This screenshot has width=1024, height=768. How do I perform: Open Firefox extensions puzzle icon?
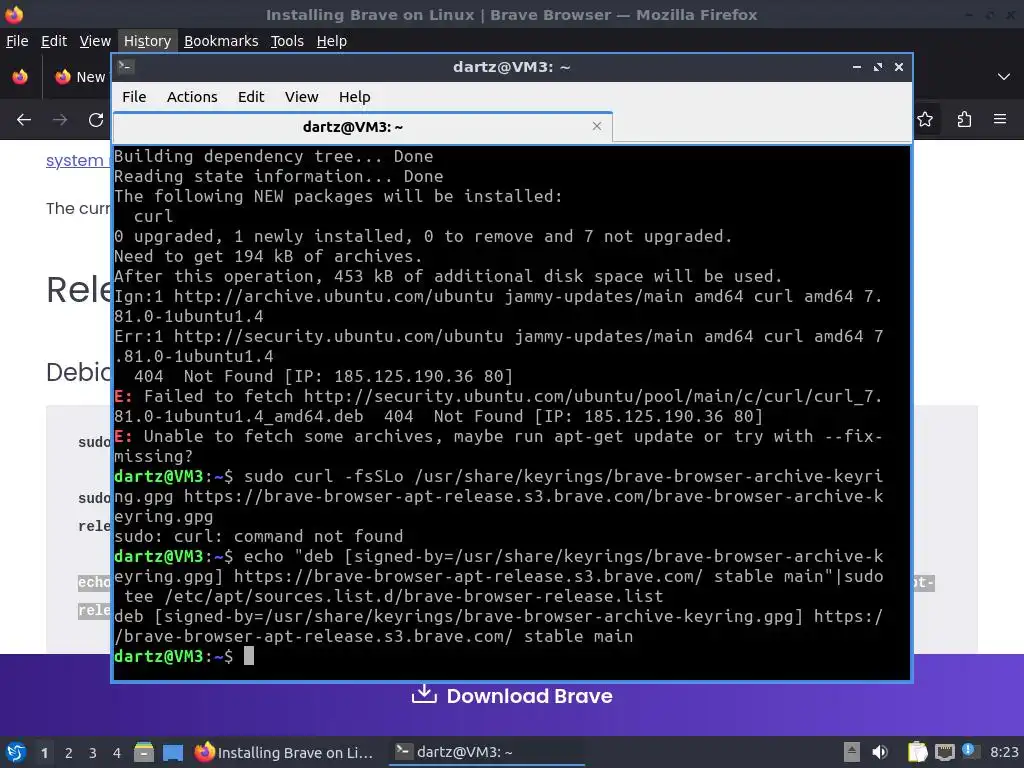pos(964,119)
